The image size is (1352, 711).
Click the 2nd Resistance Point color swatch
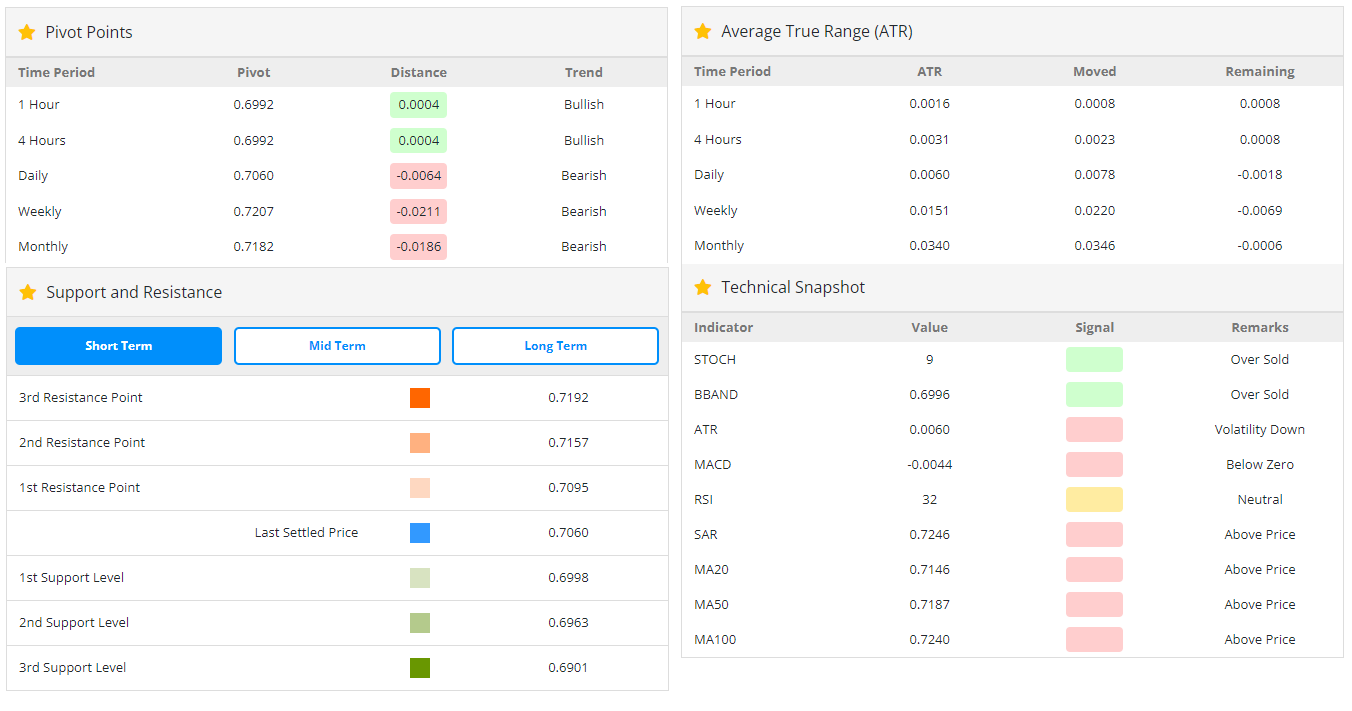420,443
